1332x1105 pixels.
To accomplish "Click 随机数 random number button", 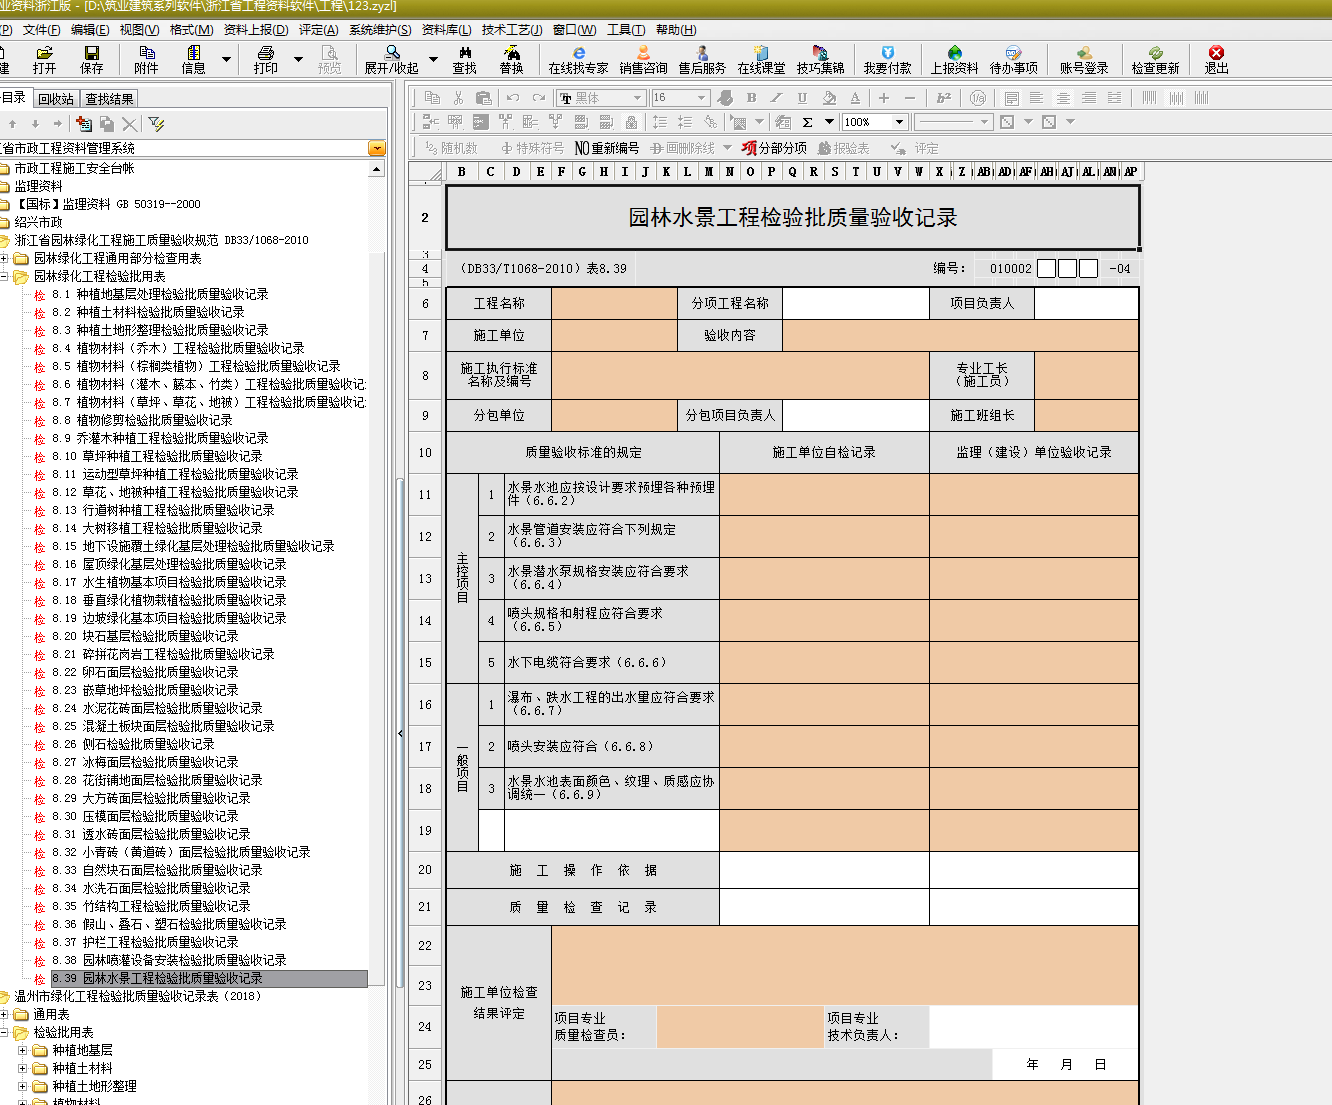I will point(451,148).
